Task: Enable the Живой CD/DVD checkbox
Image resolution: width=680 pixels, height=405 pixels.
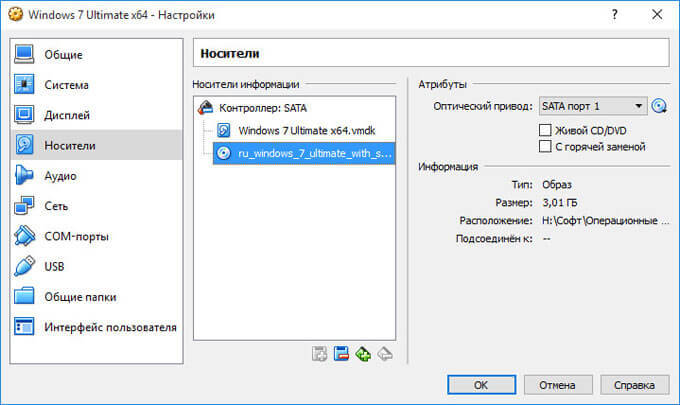Action: point(545,130)
